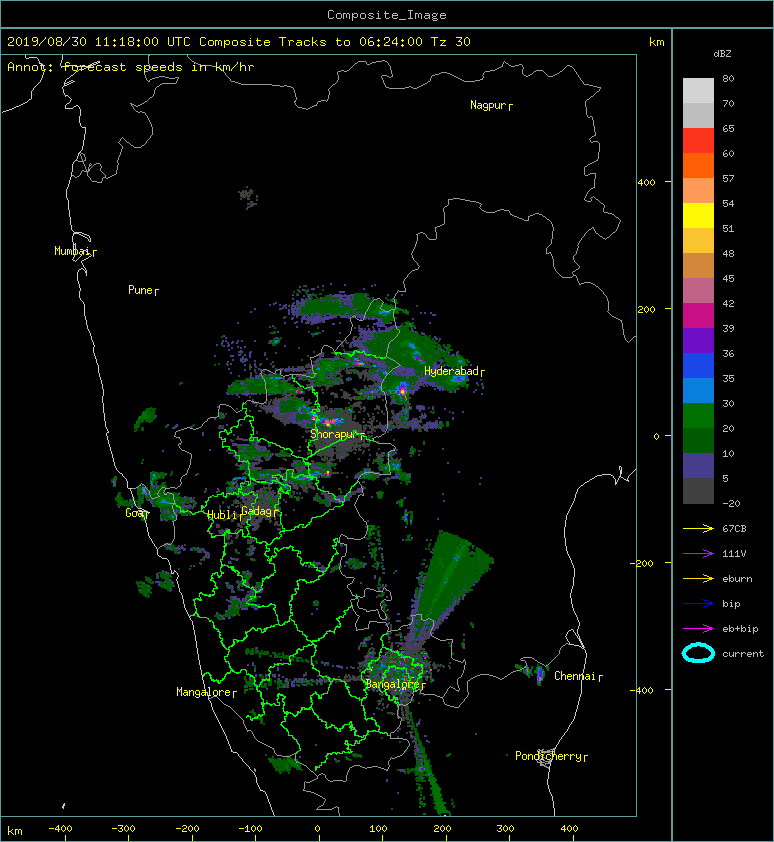
Task: Pick the dark gray 5 dBZ swatch
Action: click(x=698, y=490)
